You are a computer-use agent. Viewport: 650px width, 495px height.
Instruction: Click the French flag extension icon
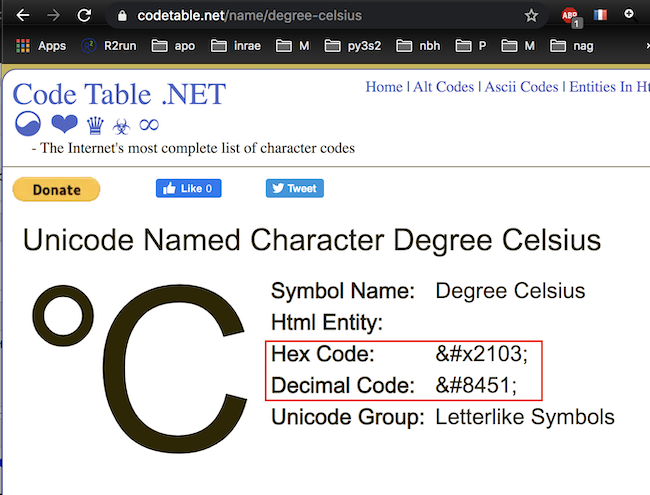pos(599,16)
